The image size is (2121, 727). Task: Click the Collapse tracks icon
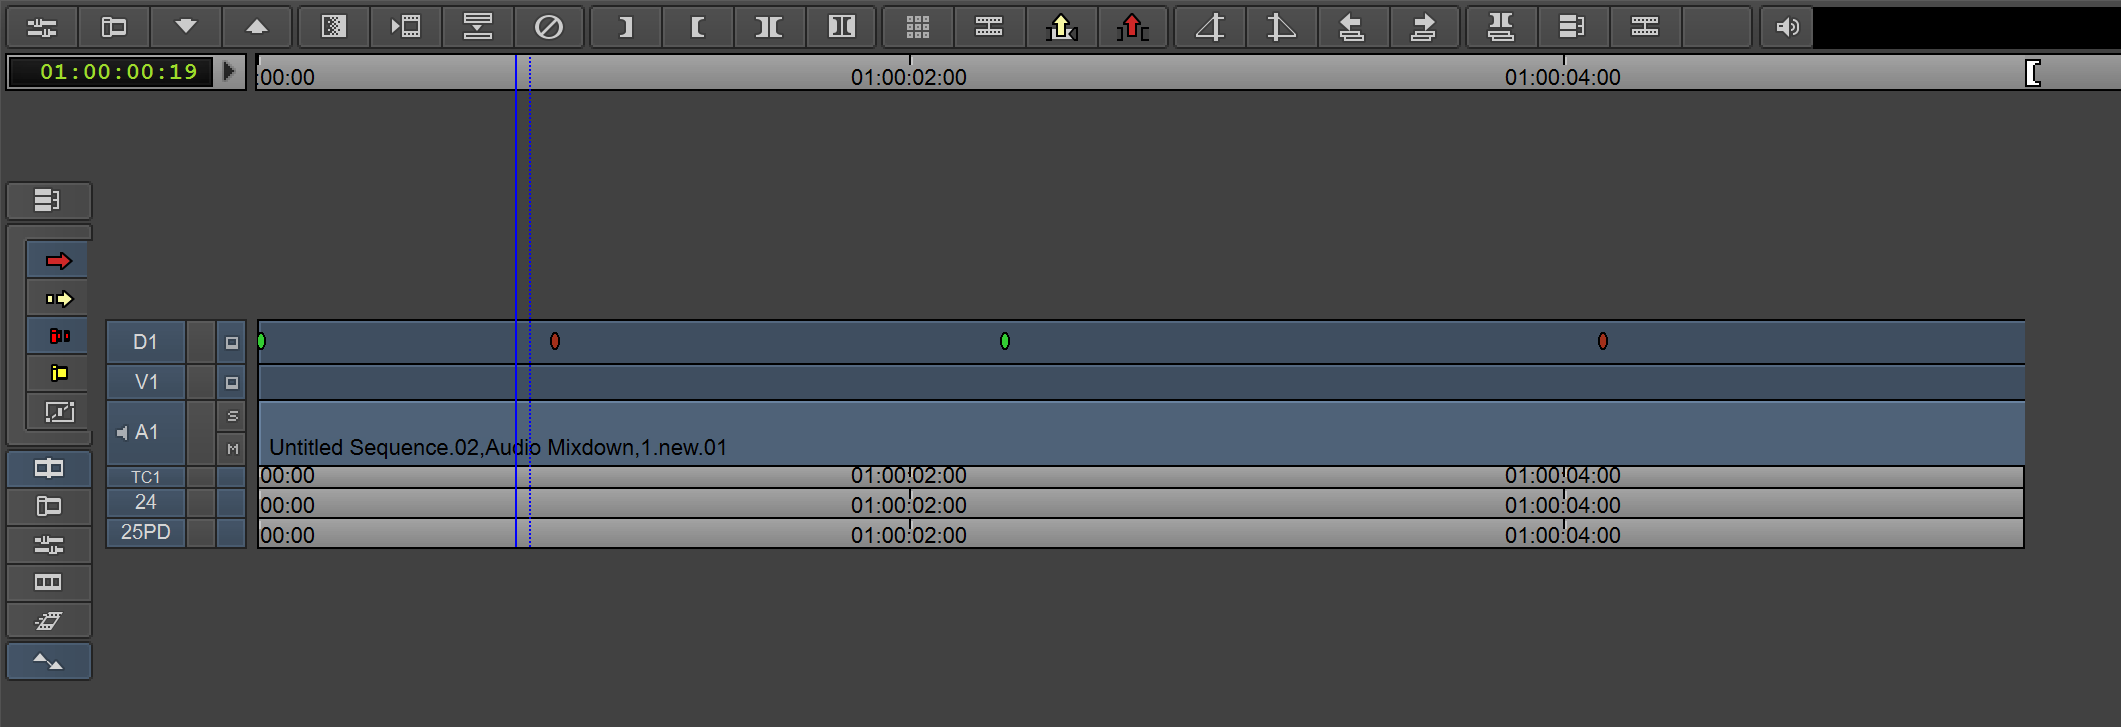pos(478,27)
